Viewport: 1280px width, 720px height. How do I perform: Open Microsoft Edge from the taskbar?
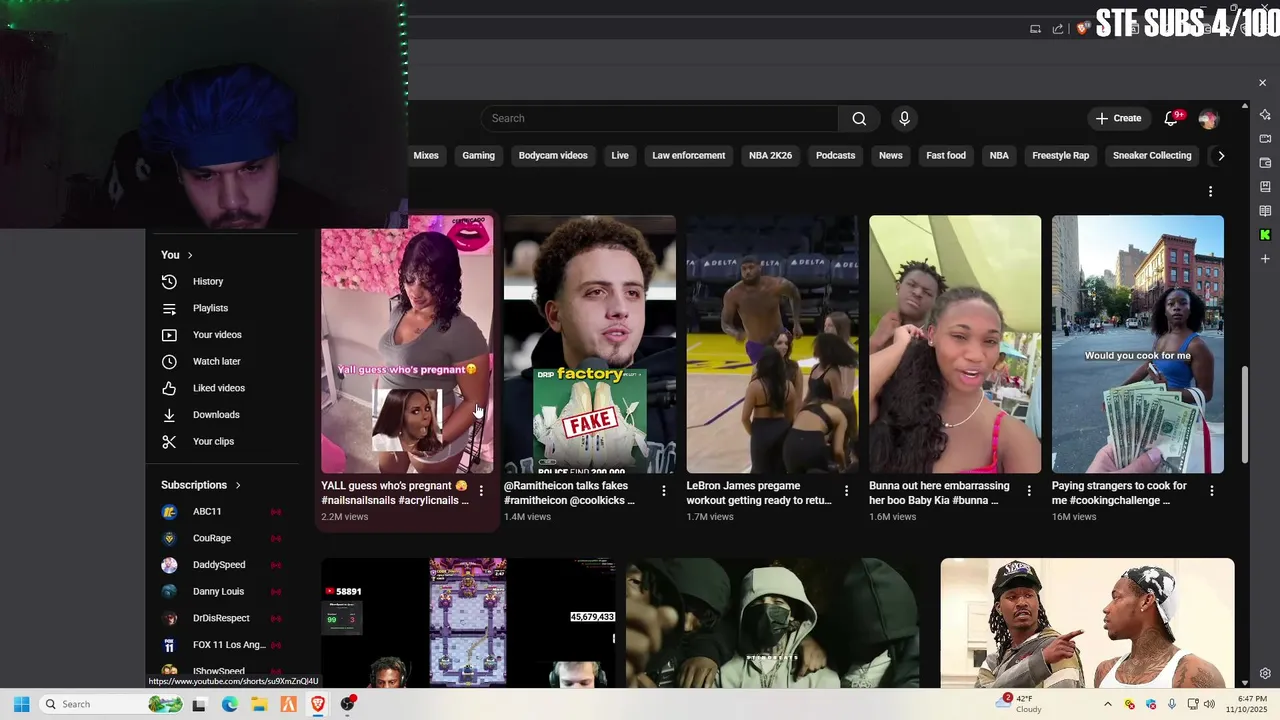[x=229, y=704]
